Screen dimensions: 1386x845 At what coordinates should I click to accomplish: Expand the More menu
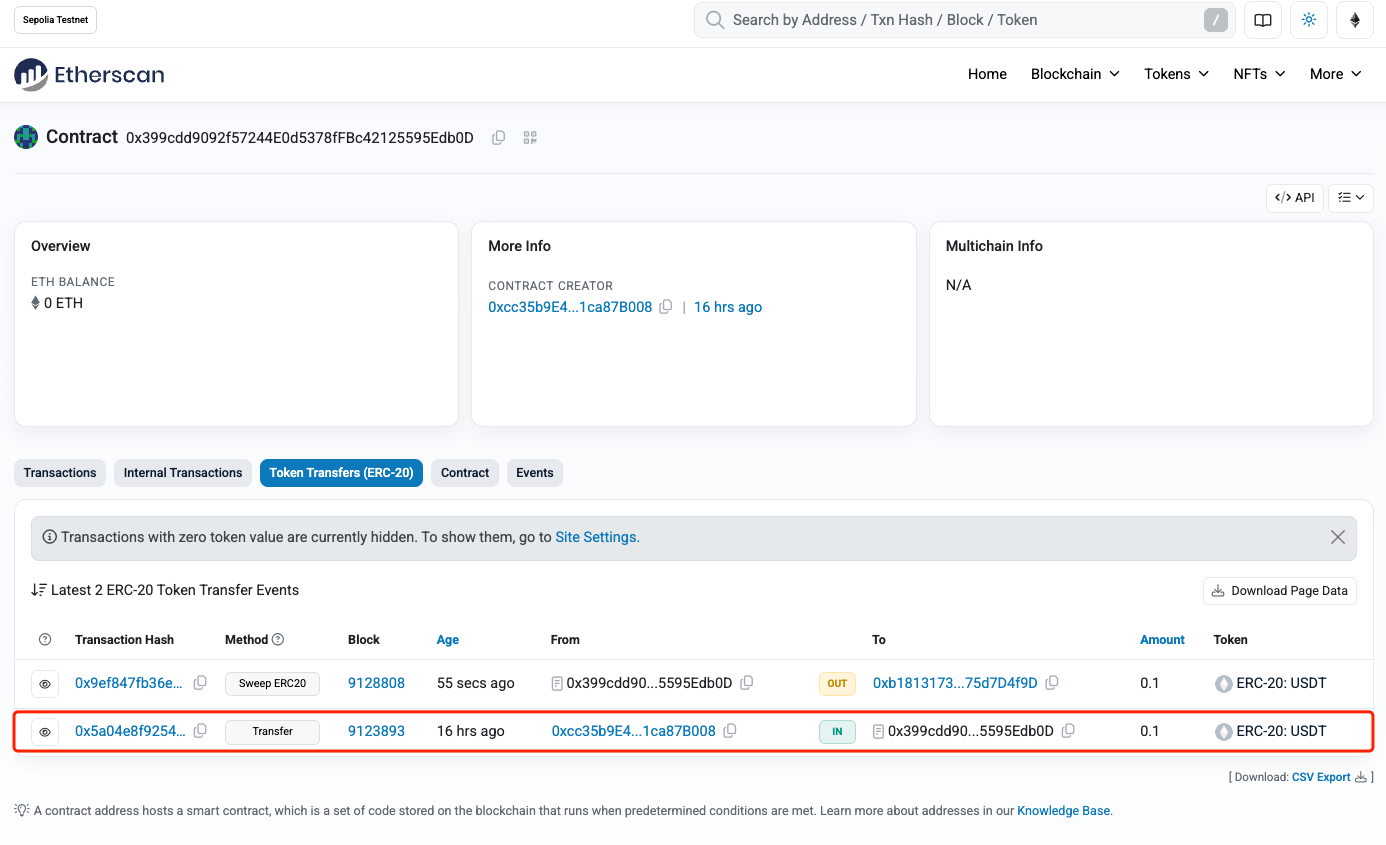coord(1336,74)
